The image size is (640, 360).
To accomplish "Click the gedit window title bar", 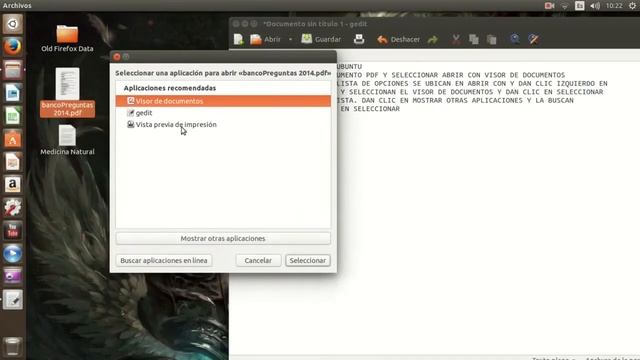I will (x=435, y=24).
